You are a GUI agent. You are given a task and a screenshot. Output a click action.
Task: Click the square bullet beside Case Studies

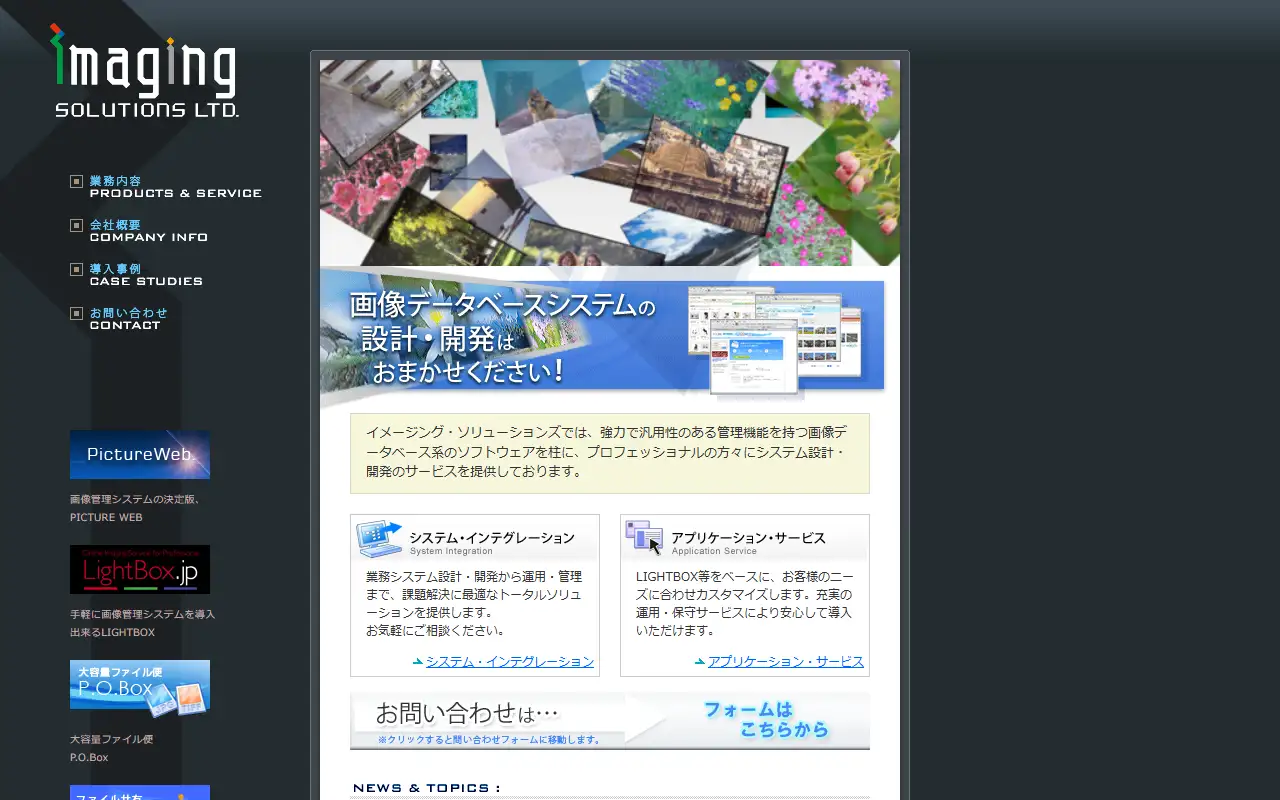(76, 269)
